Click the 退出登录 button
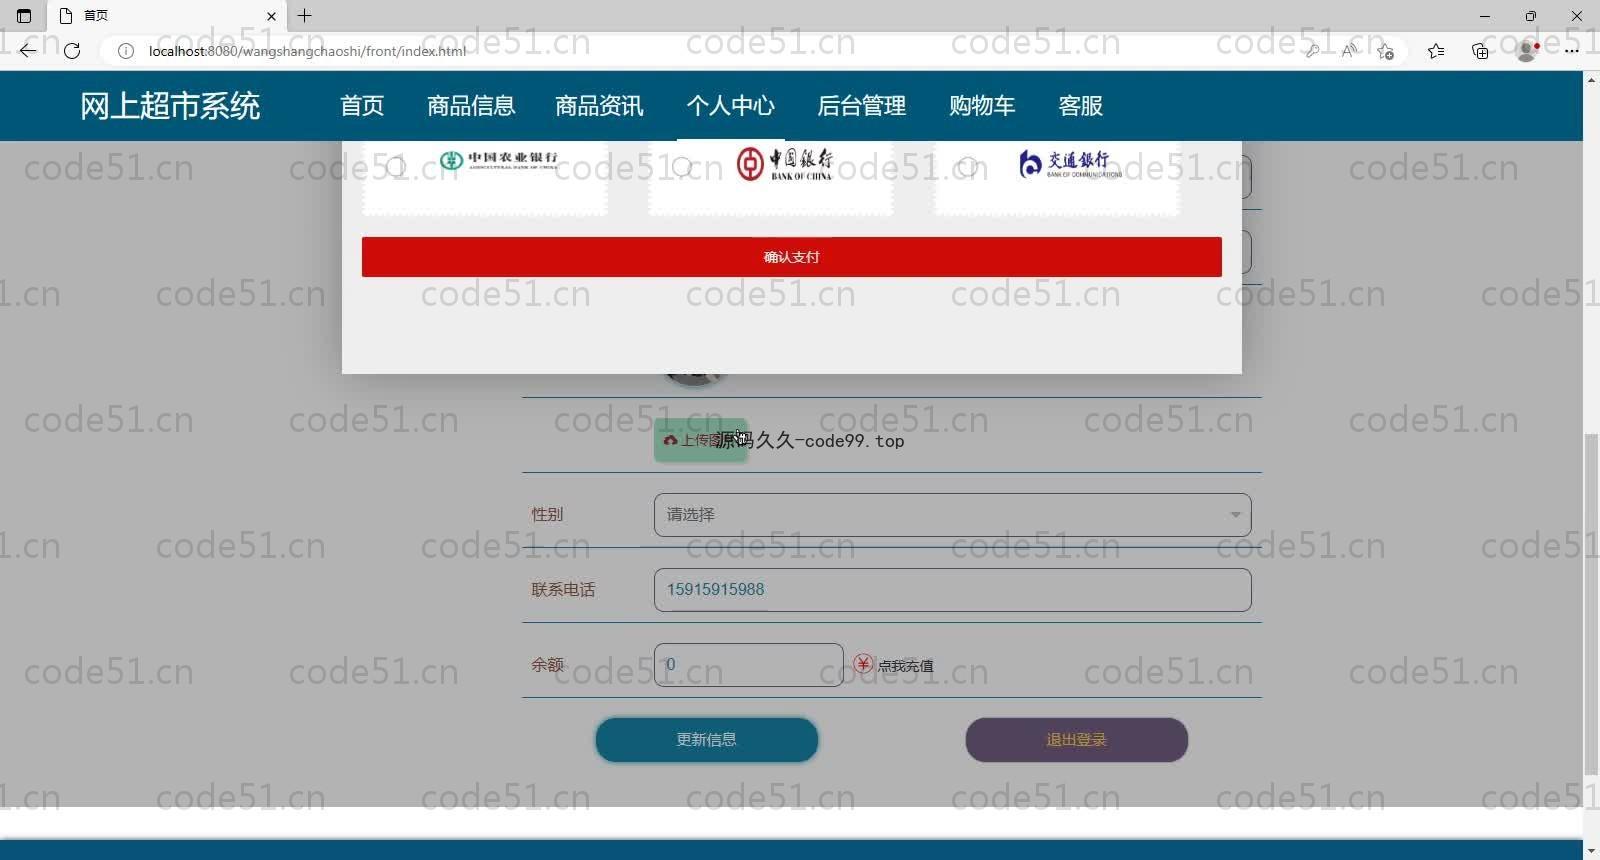1600x860 pixels. tap(1077, 740)
